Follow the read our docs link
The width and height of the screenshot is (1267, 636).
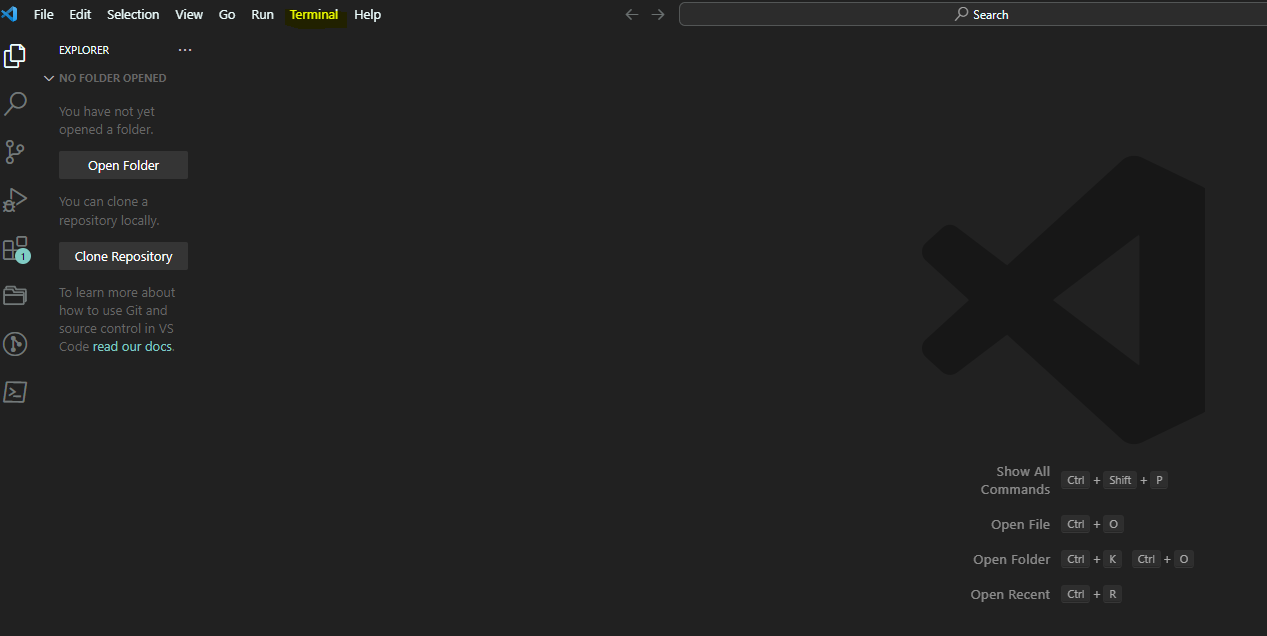133,346
